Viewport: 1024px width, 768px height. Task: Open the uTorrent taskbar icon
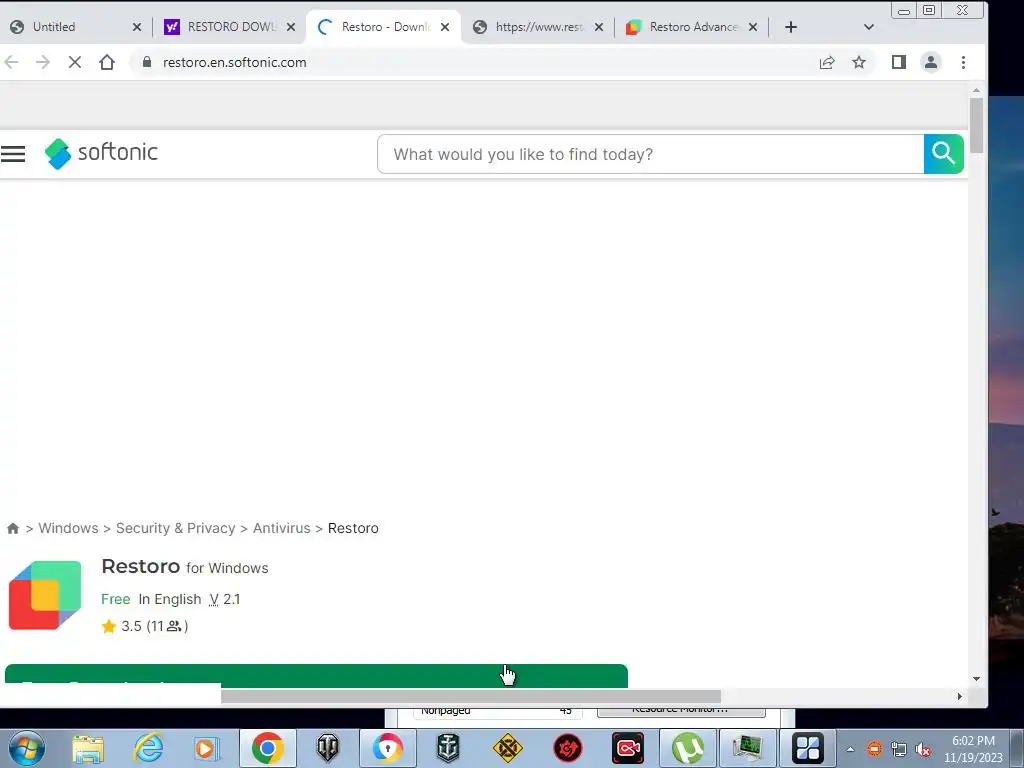click(x=688, y=748)
